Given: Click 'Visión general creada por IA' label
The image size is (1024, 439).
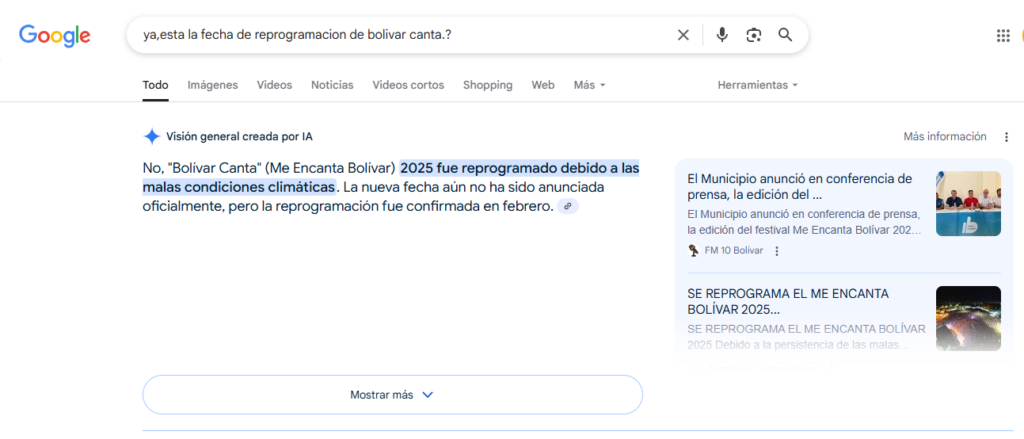Looking at the screenshot, I should pos(239,137).
